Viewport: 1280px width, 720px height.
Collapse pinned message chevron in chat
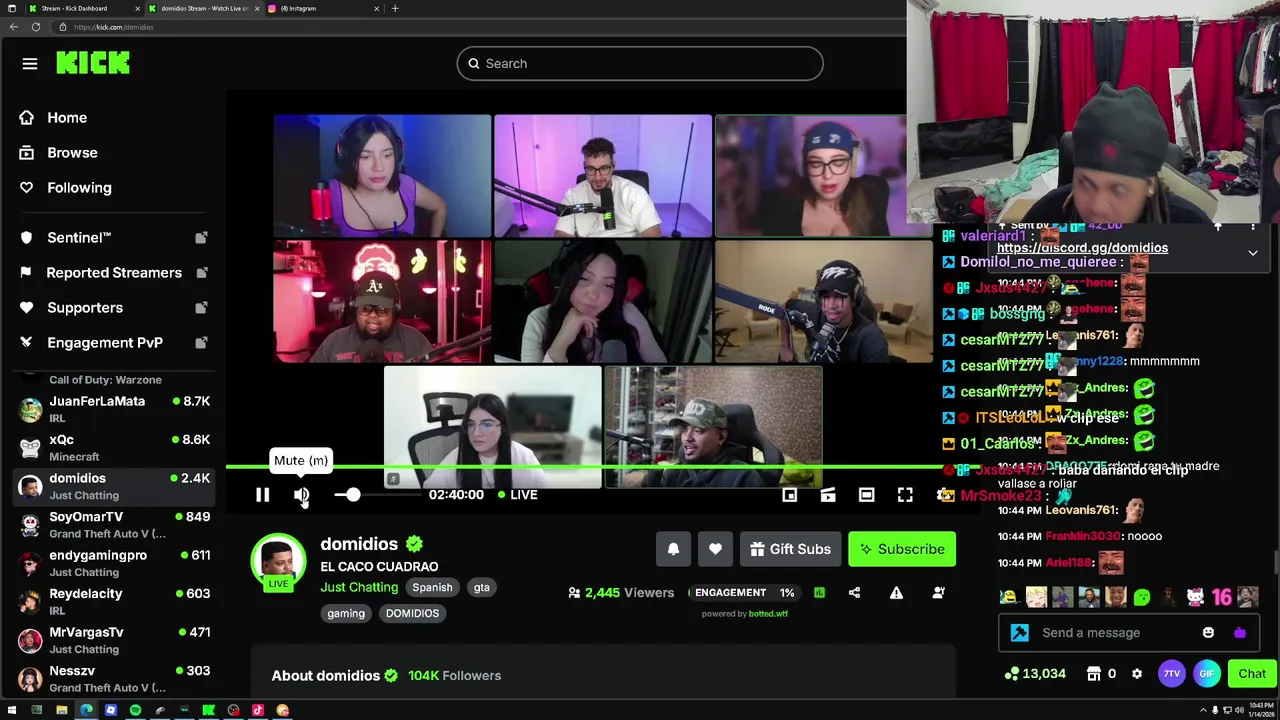1253,253
